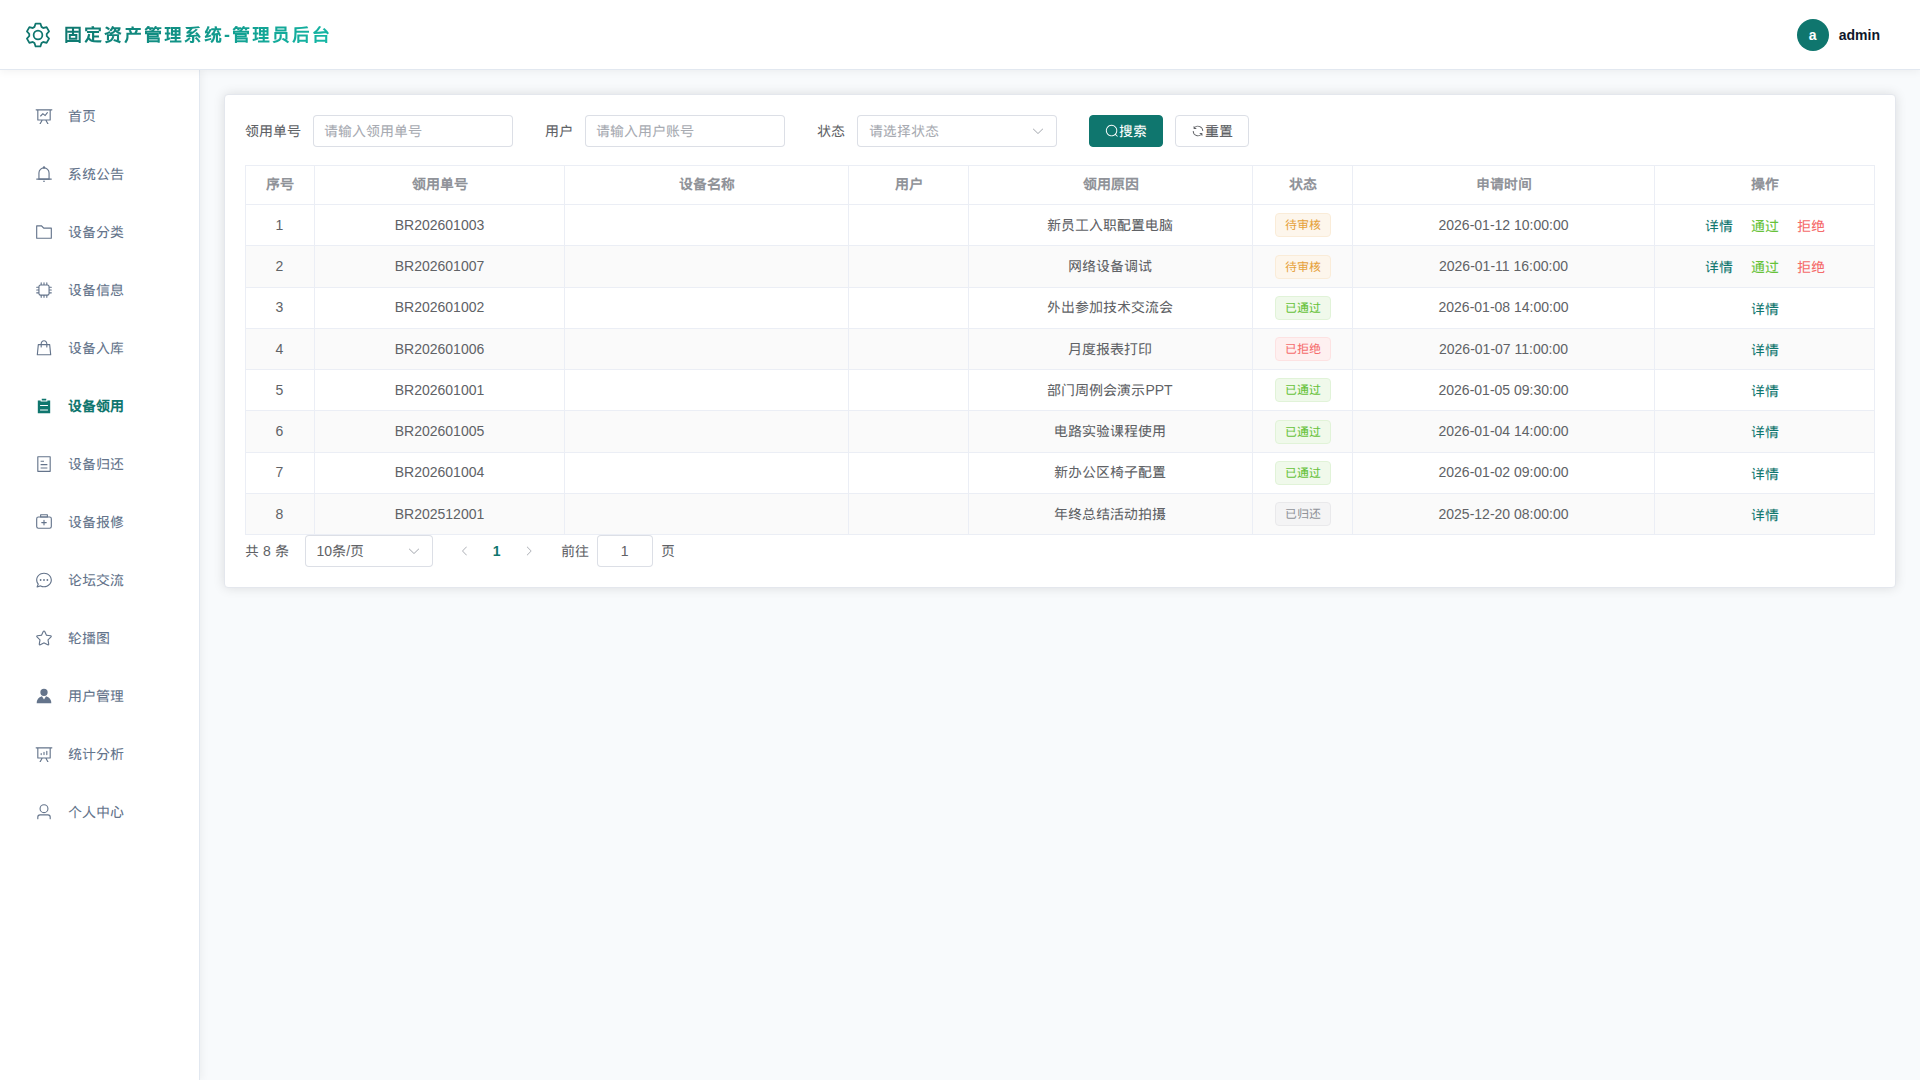
Task: Click the 设备领用 clipboard icon
Action: coord(44,406)
